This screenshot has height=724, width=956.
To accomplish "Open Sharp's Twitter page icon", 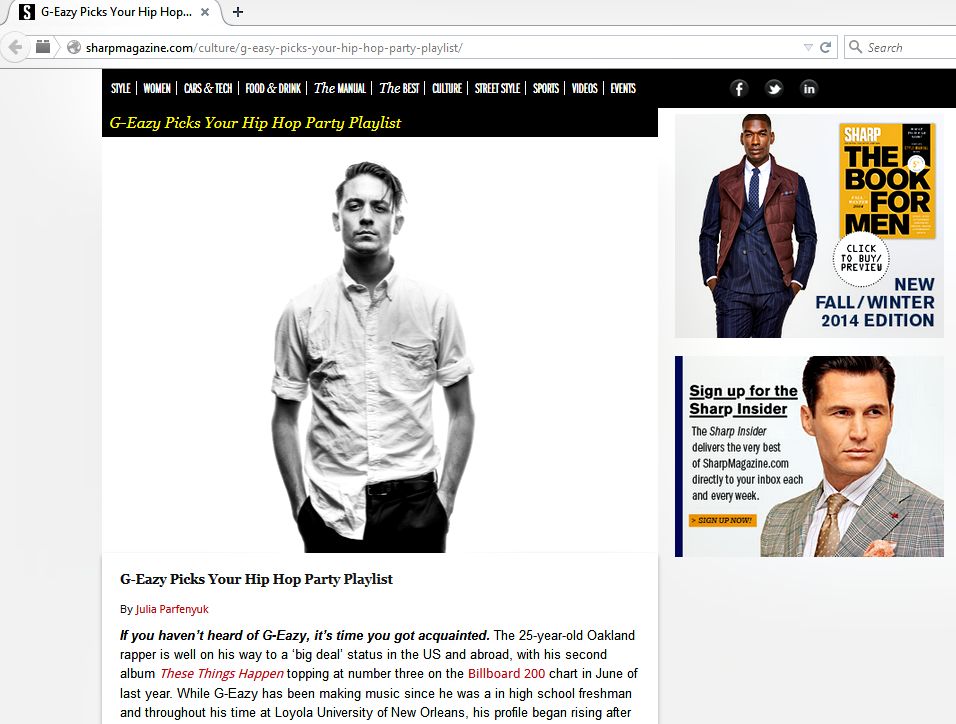I will click(774, 89).
